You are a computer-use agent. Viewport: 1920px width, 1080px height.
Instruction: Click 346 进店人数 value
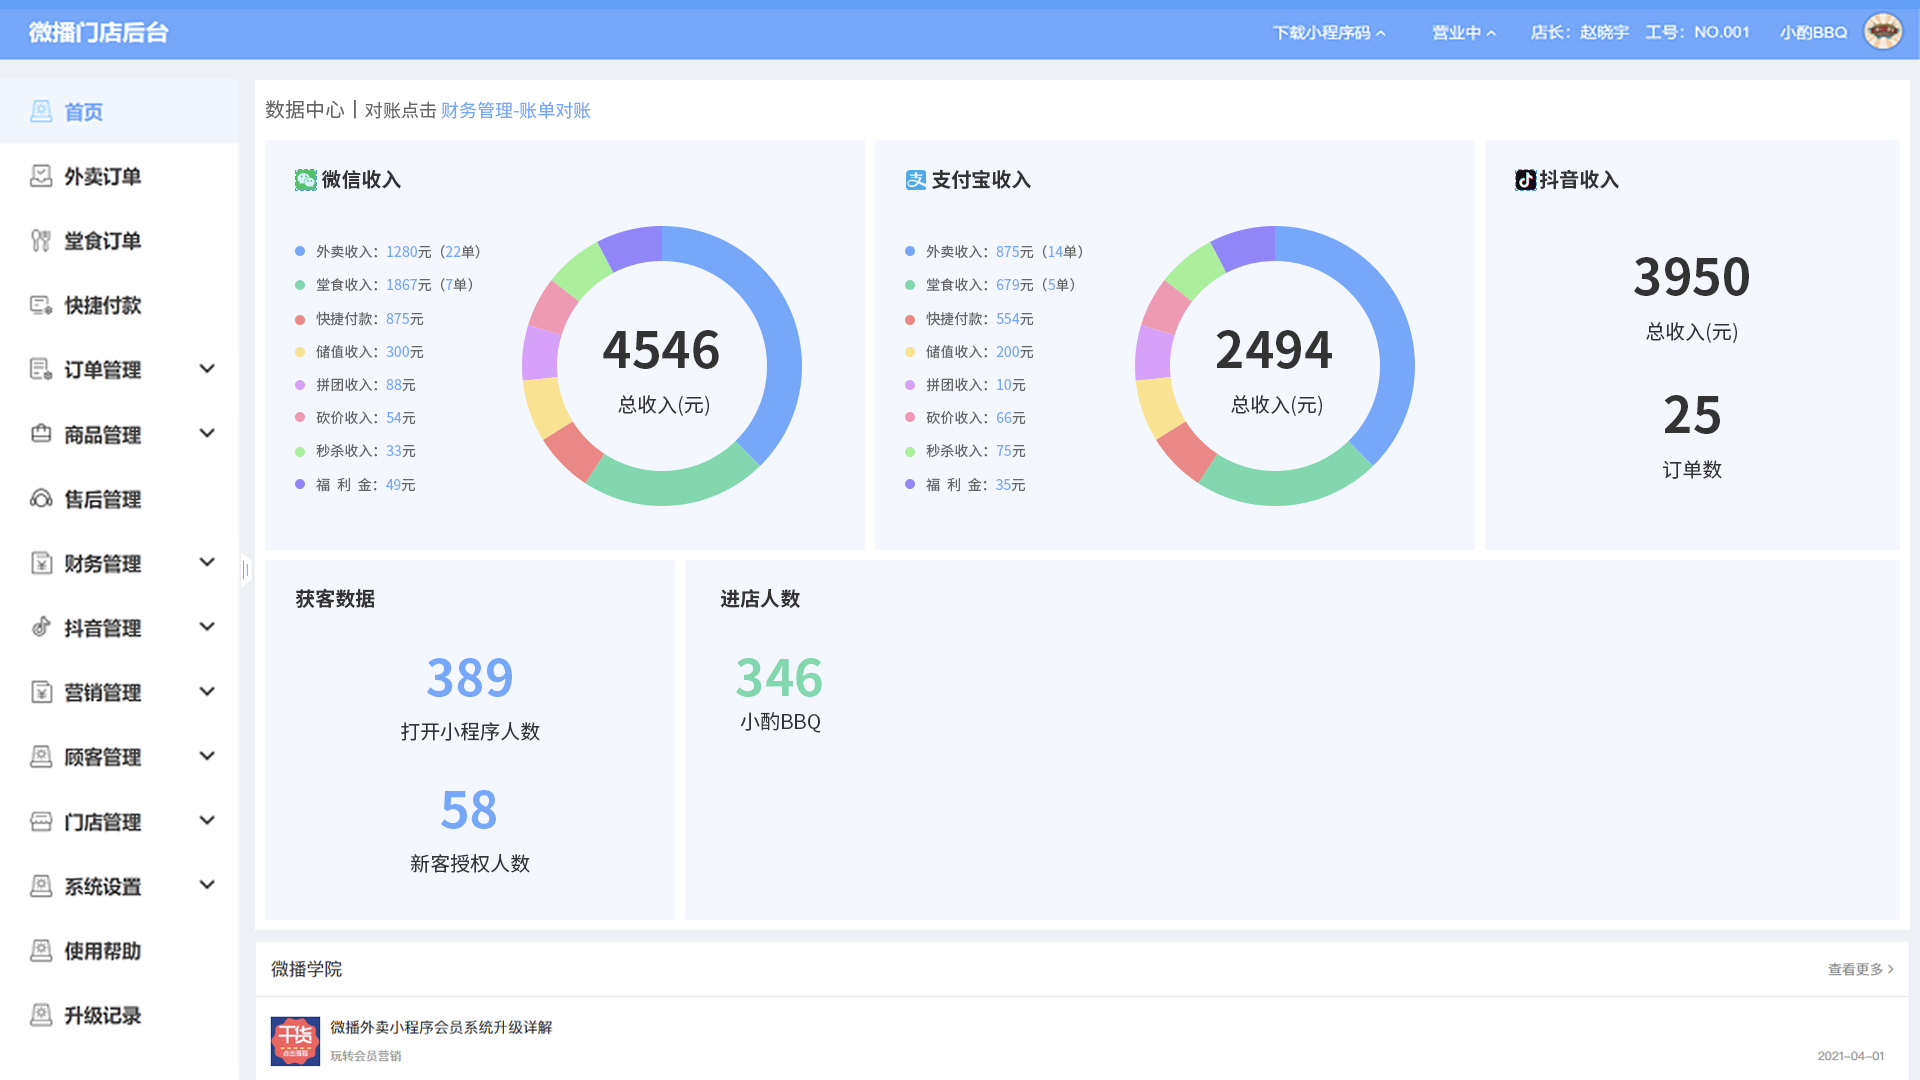coord(779,678)
